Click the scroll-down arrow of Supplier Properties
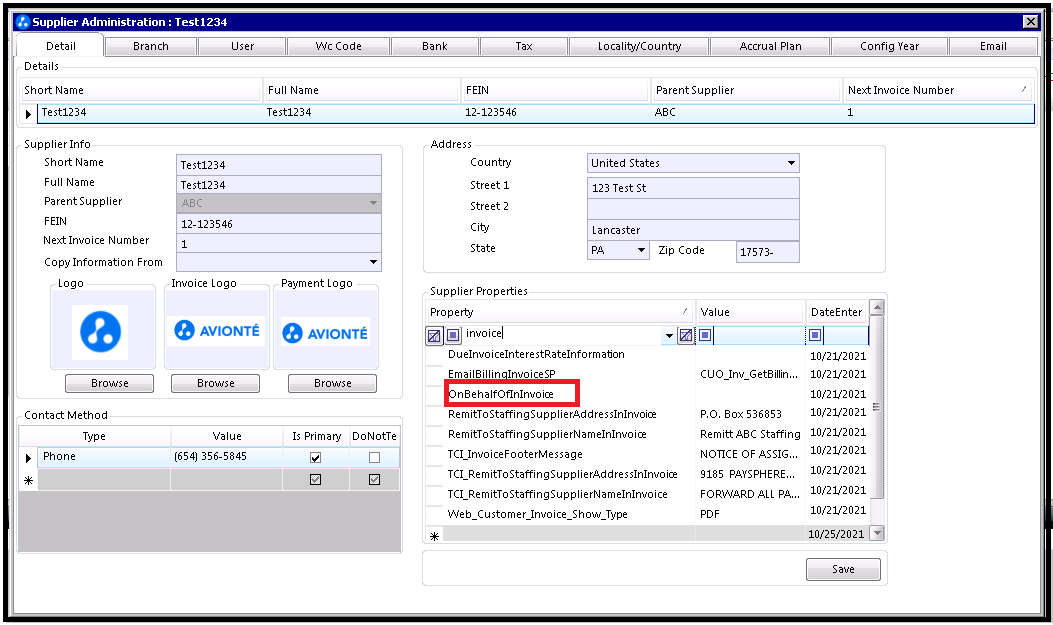This screenshot has height=625, width=1053. pos(876,533)
